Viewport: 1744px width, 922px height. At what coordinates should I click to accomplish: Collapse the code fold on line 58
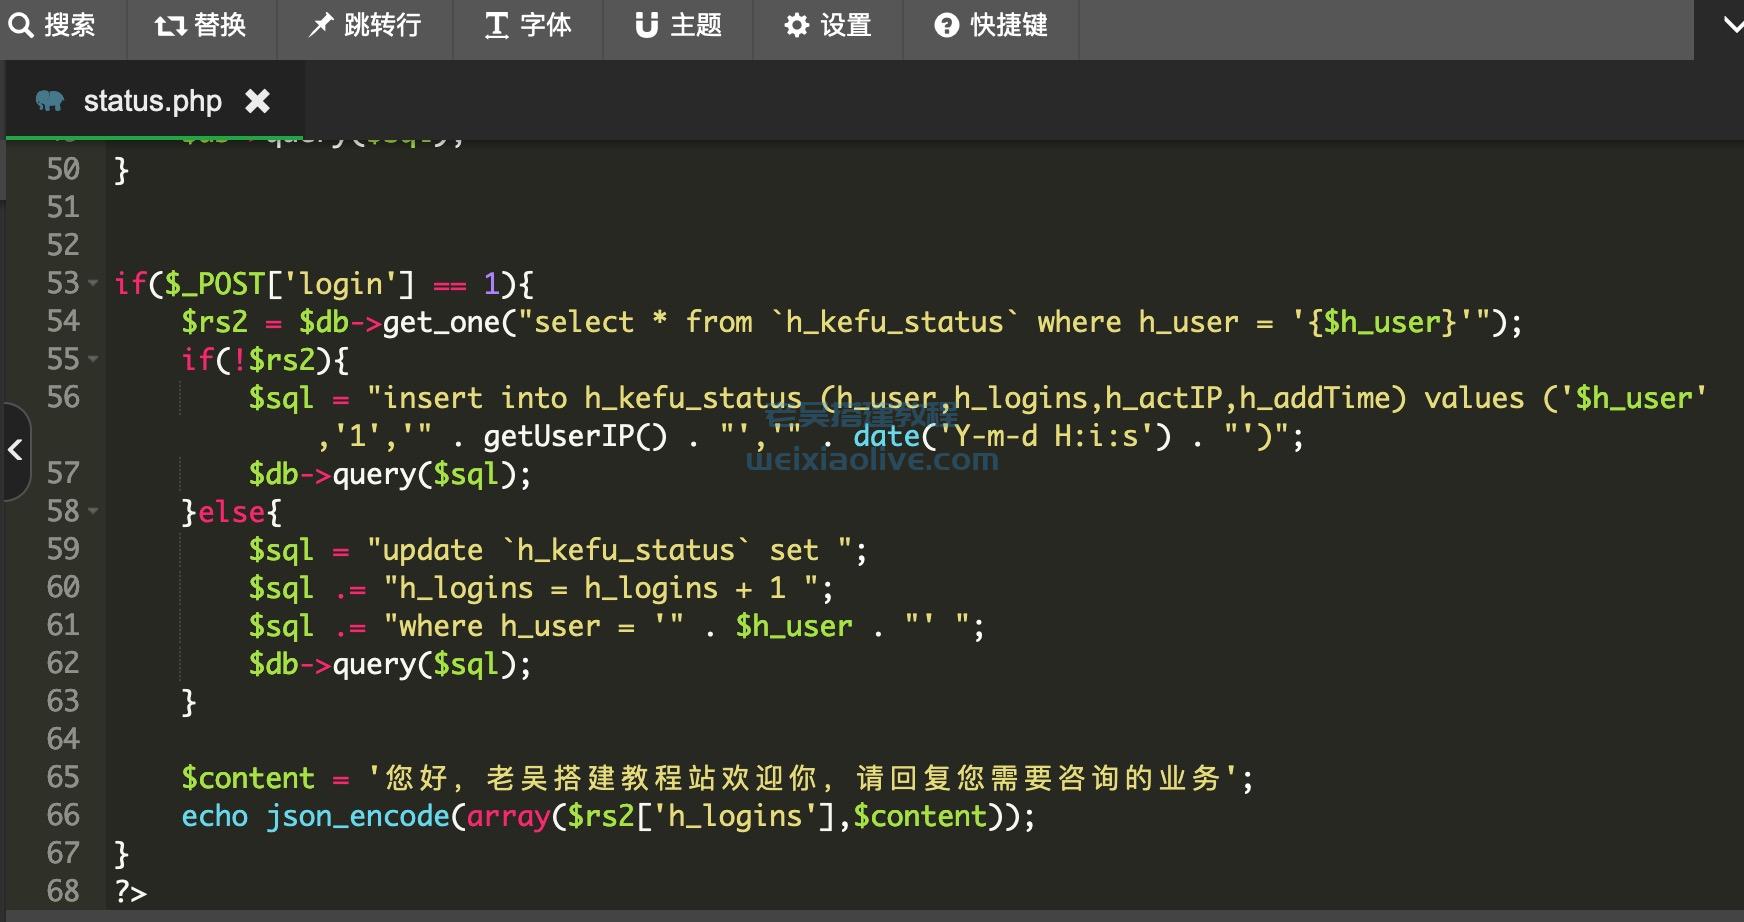point(93,511)
